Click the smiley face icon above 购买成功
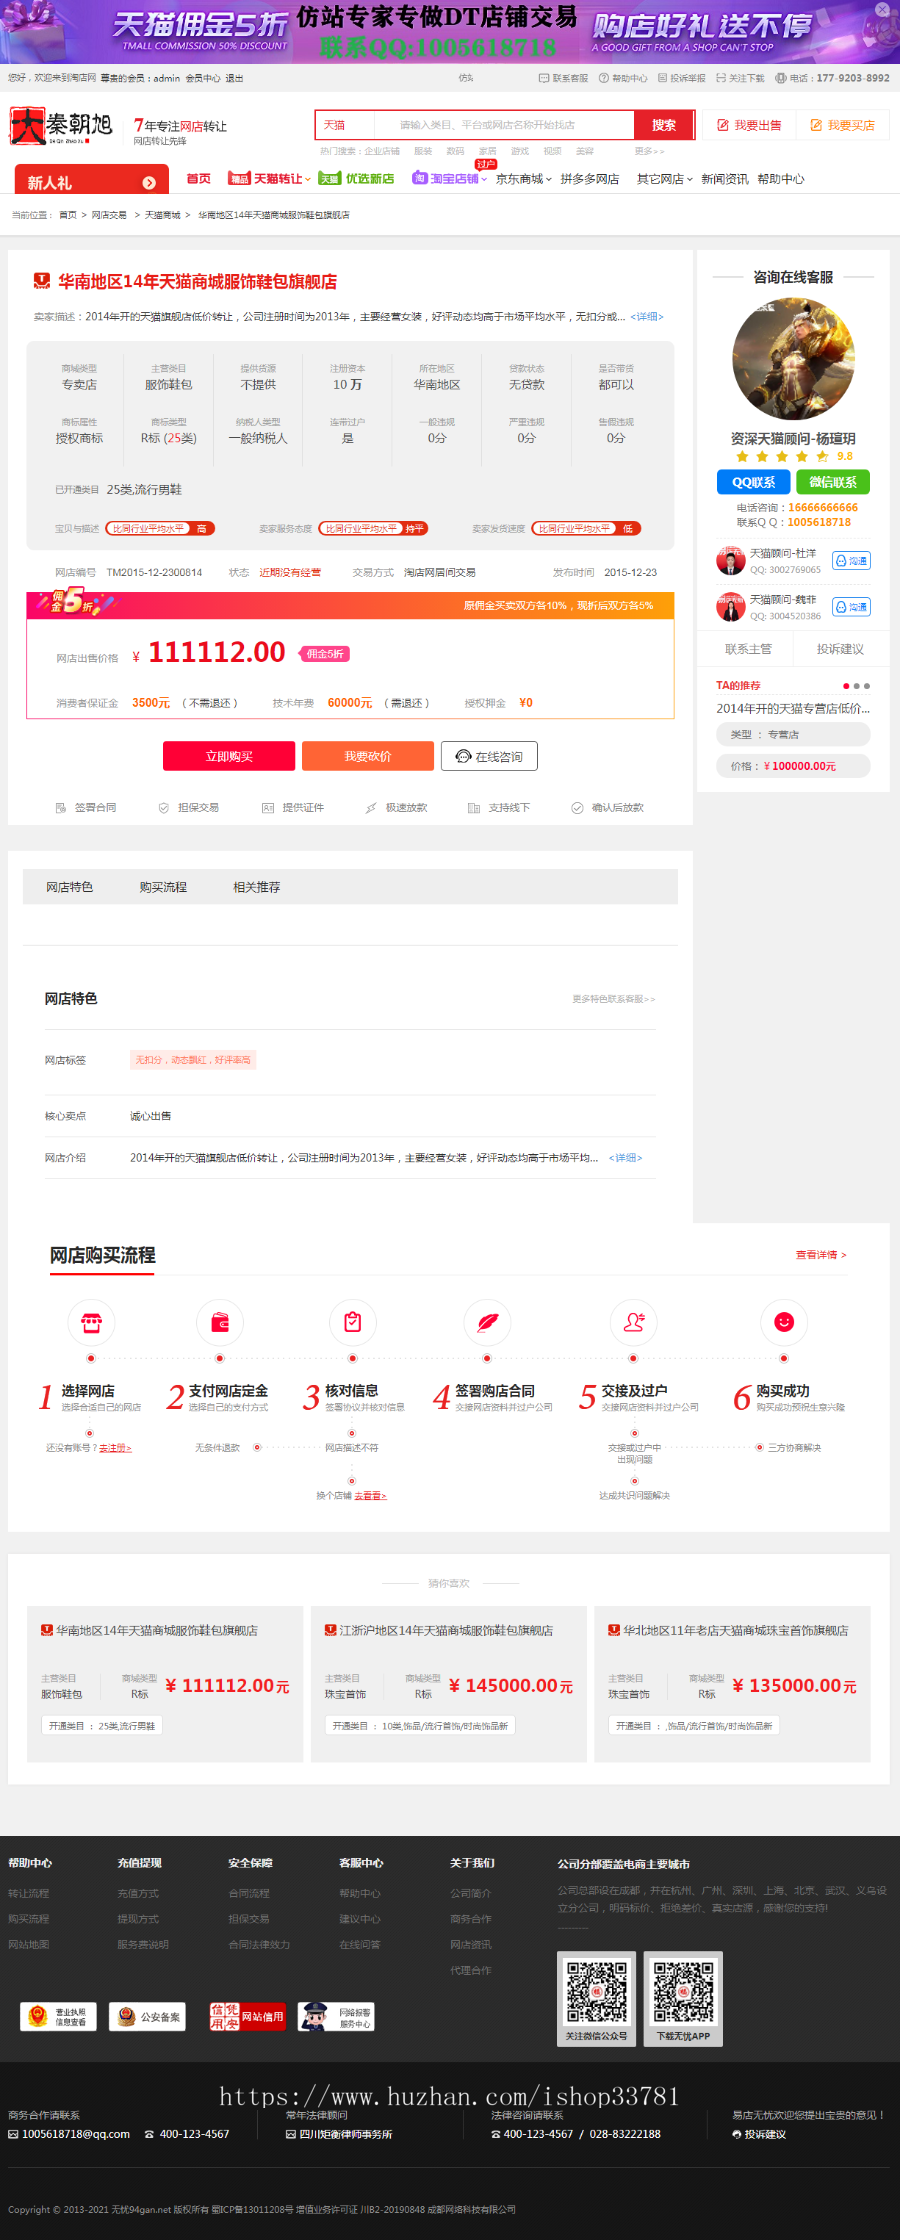 click(x=784, y=1323)
